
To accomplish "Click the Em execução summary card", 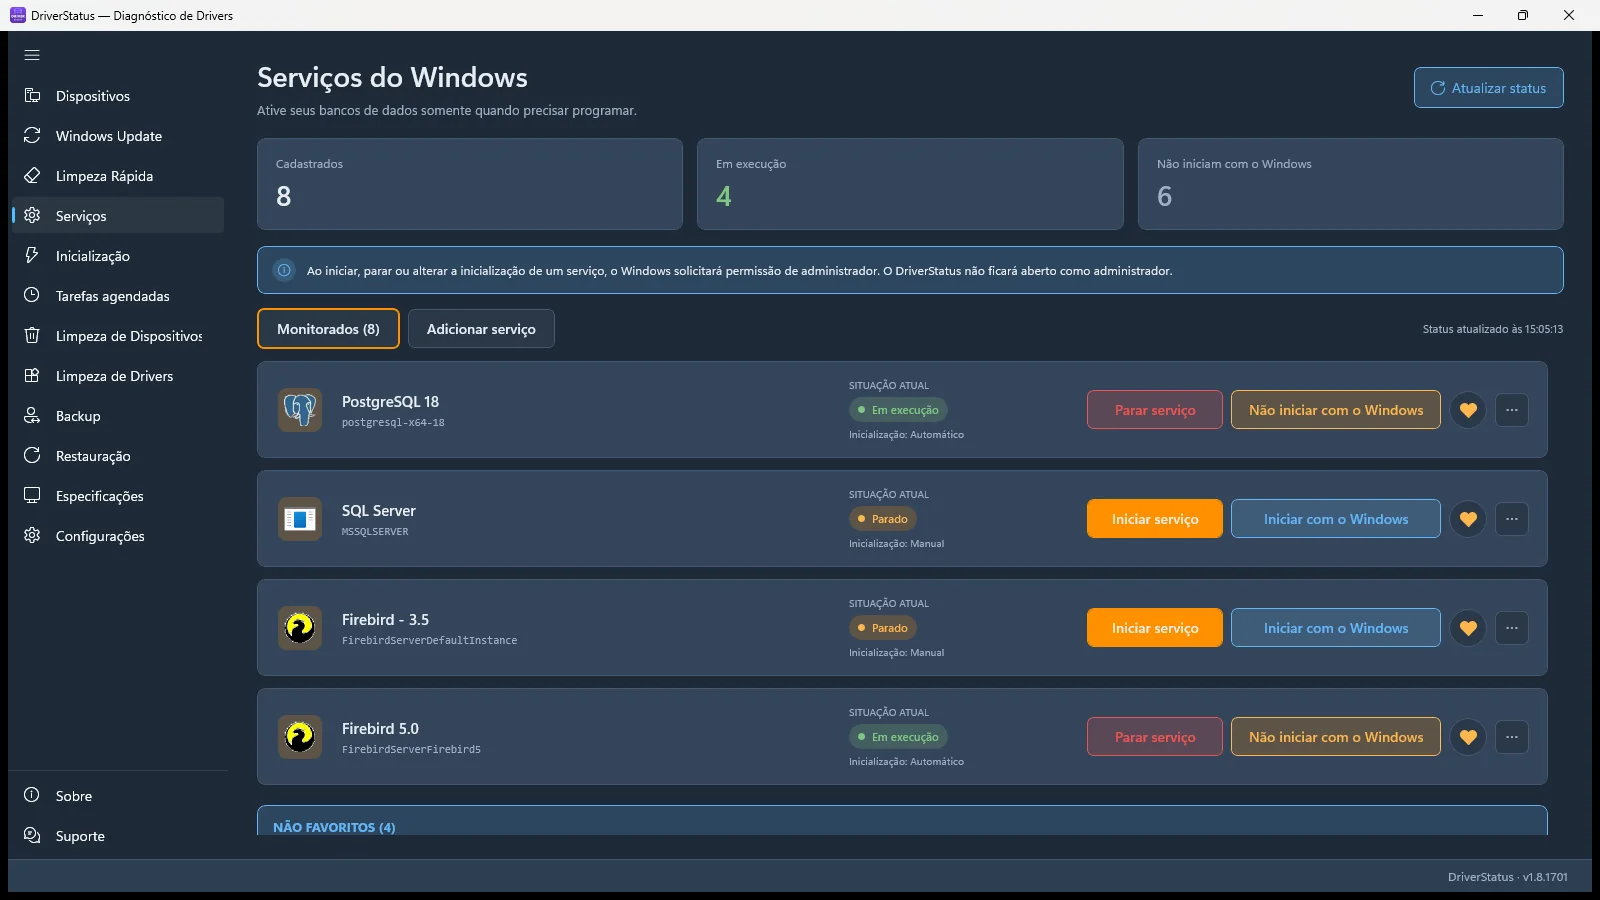I will (910, 184).
